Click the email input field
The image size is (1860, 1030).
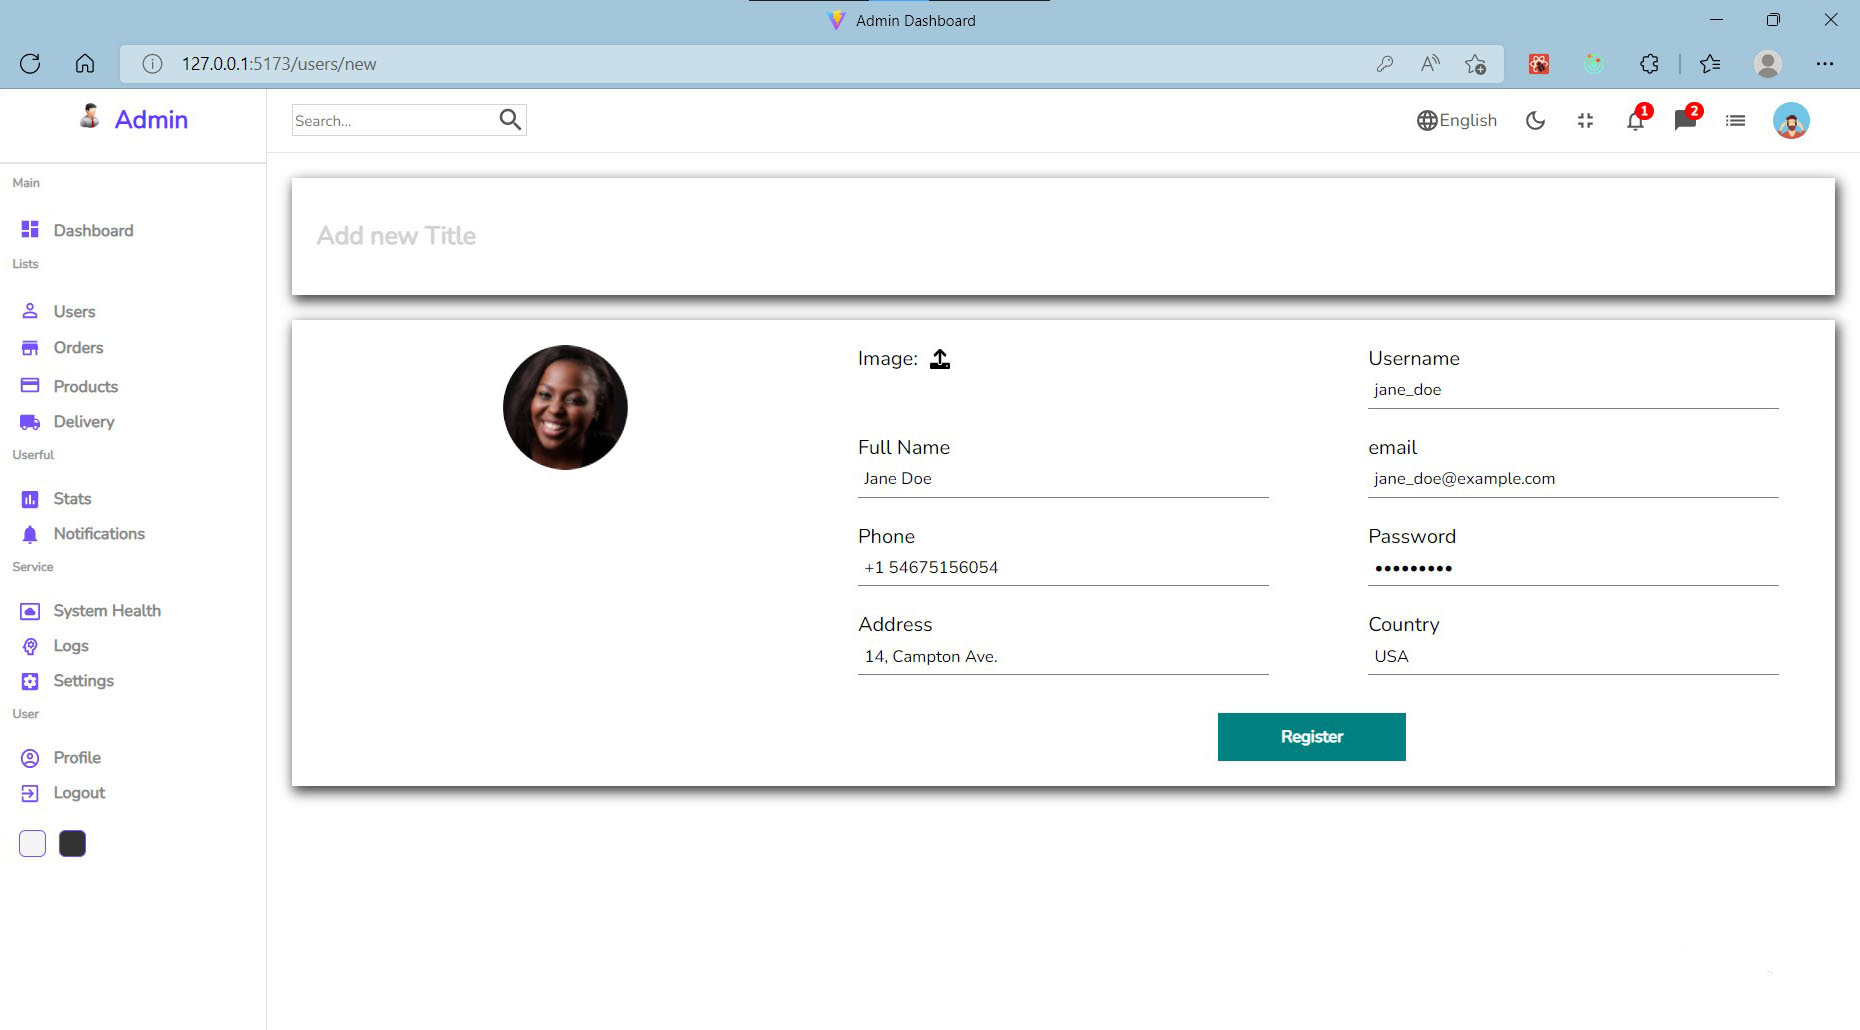(1573, 479)
